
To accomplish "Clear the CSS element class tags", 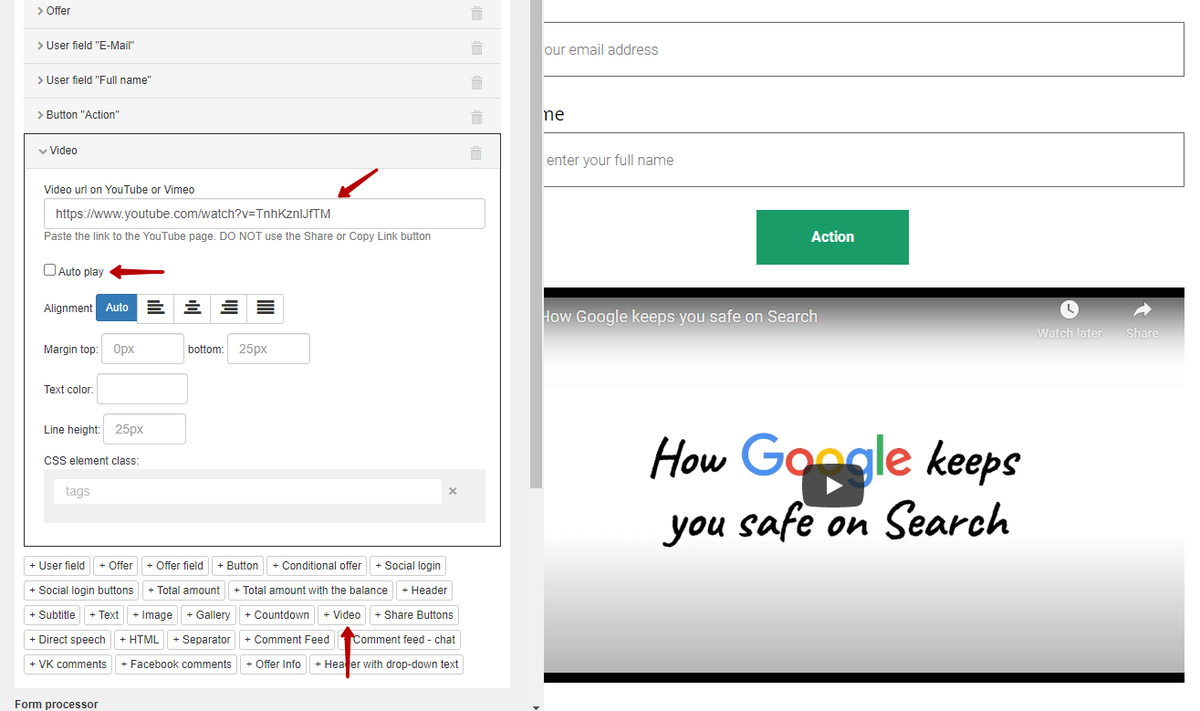I will (452, 491).
